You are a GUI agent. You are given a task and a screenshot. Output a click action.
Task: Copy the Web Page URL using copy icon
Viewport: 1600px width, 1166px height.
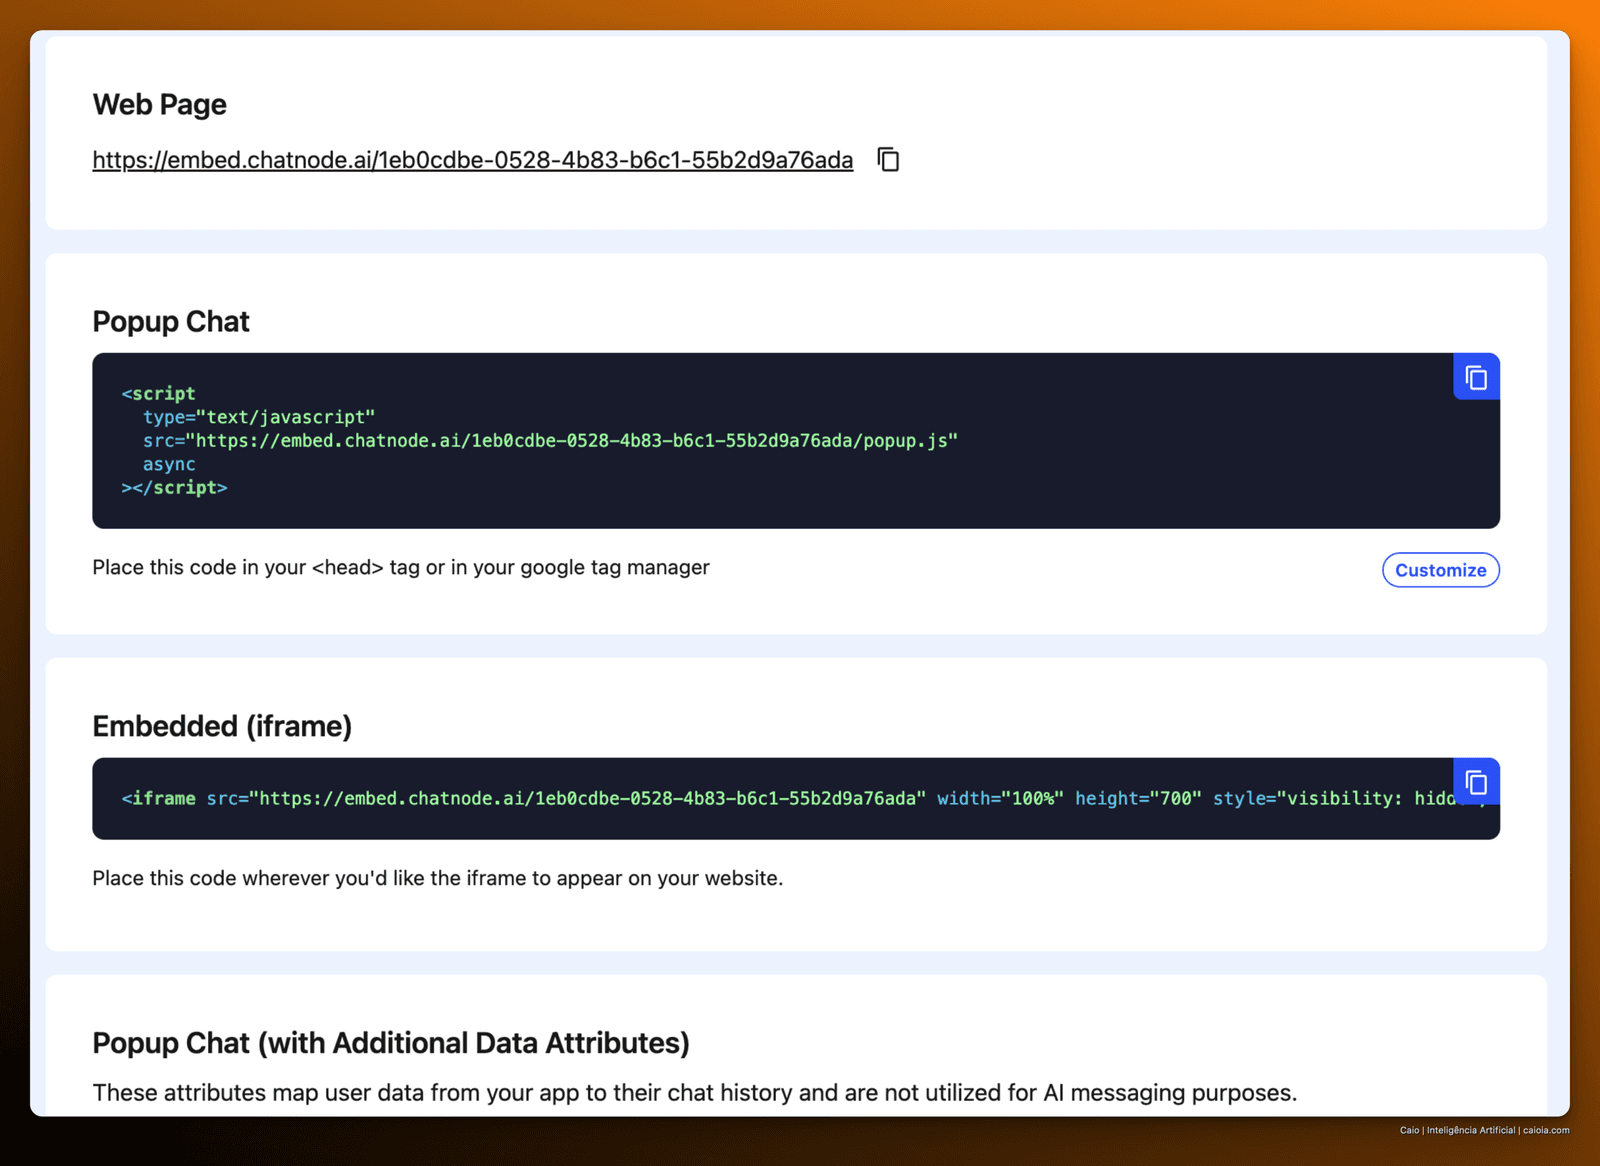point(888,160)
